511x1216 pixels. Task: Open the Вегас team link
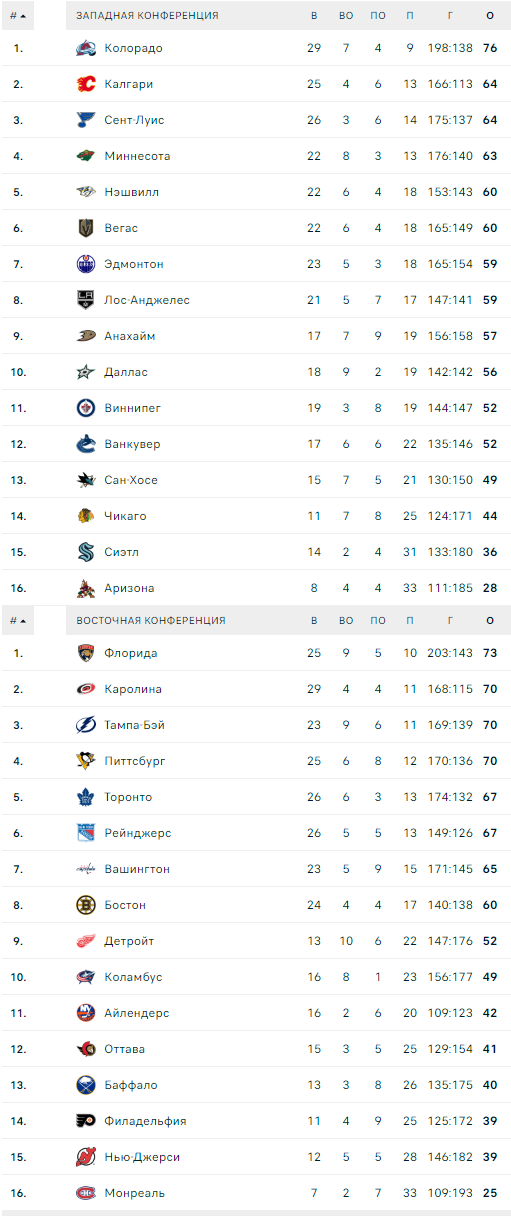click(121, 228)
